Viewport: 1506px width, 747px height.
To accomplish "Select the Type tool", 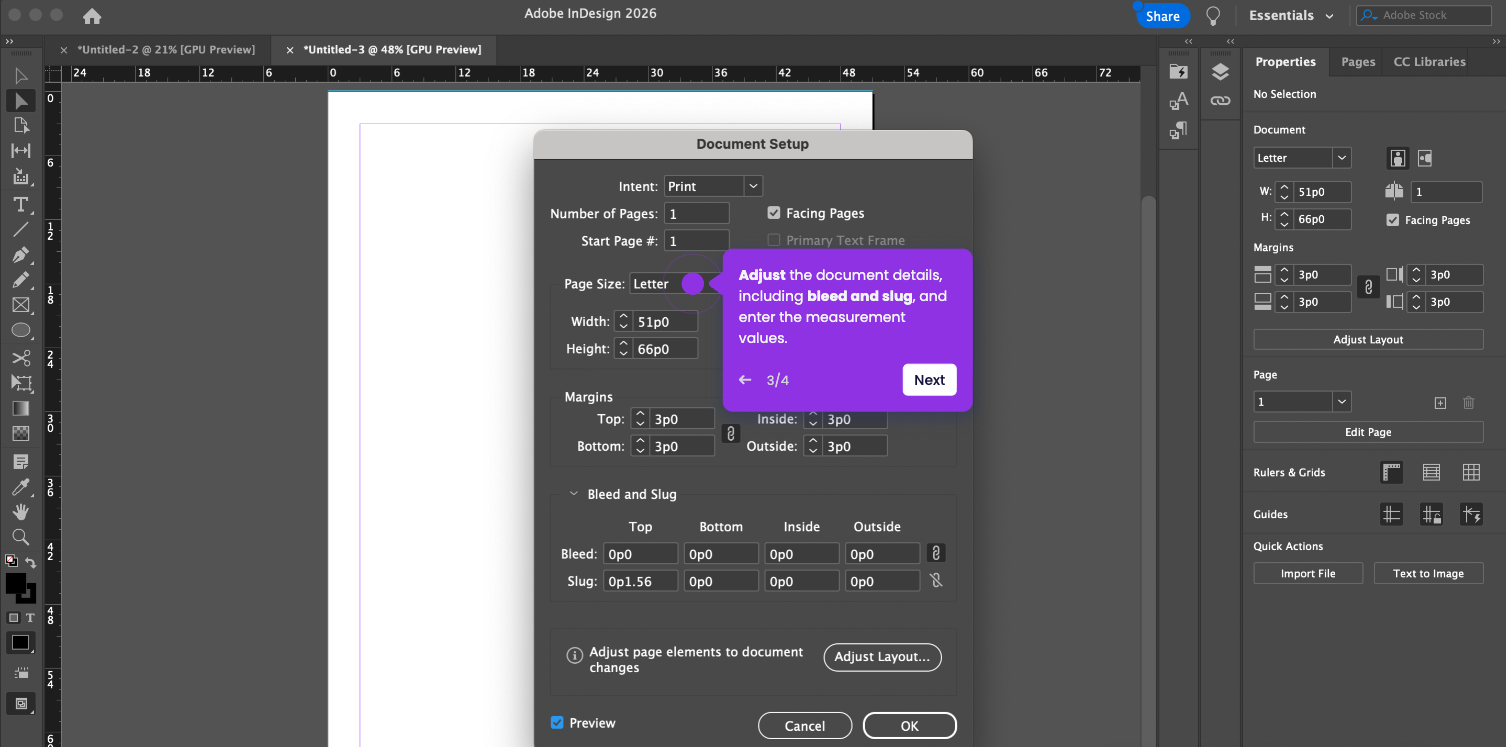I will coord(21,204).
